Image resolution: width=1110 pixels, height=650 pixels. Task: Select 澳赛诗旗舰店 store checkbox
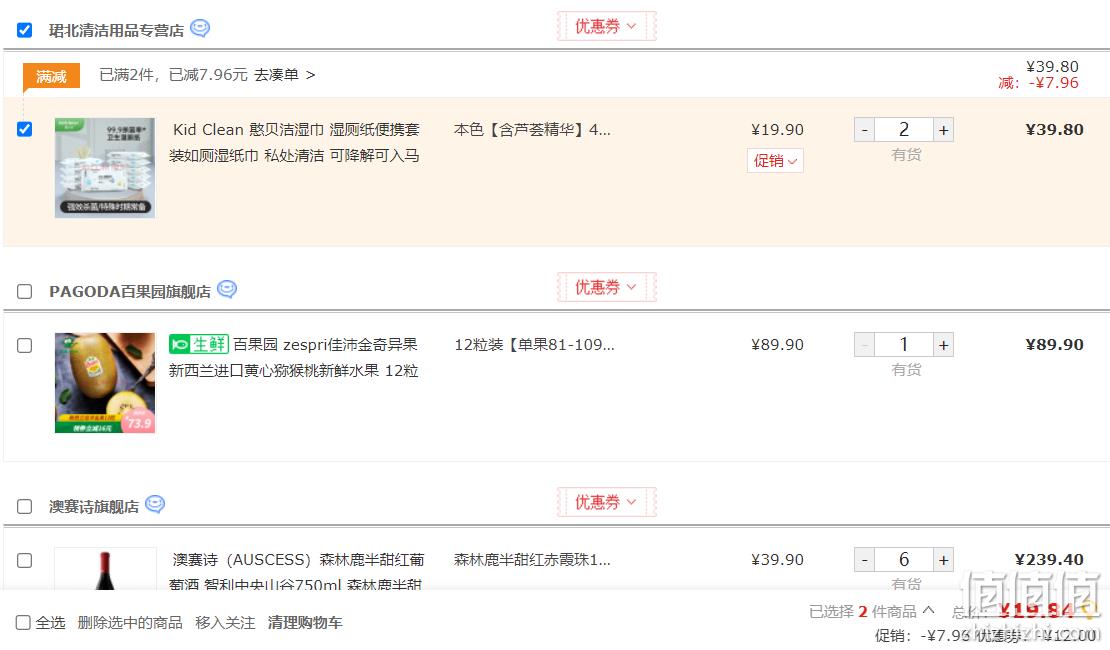(x=25, y=507)
